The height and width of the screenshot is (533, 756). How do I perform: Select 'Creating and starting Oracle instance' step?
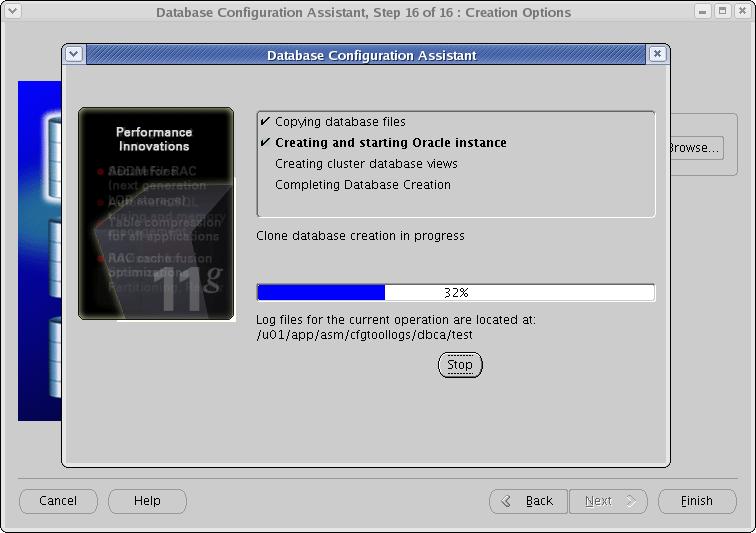pyautogui.click(x=391, y=143)
